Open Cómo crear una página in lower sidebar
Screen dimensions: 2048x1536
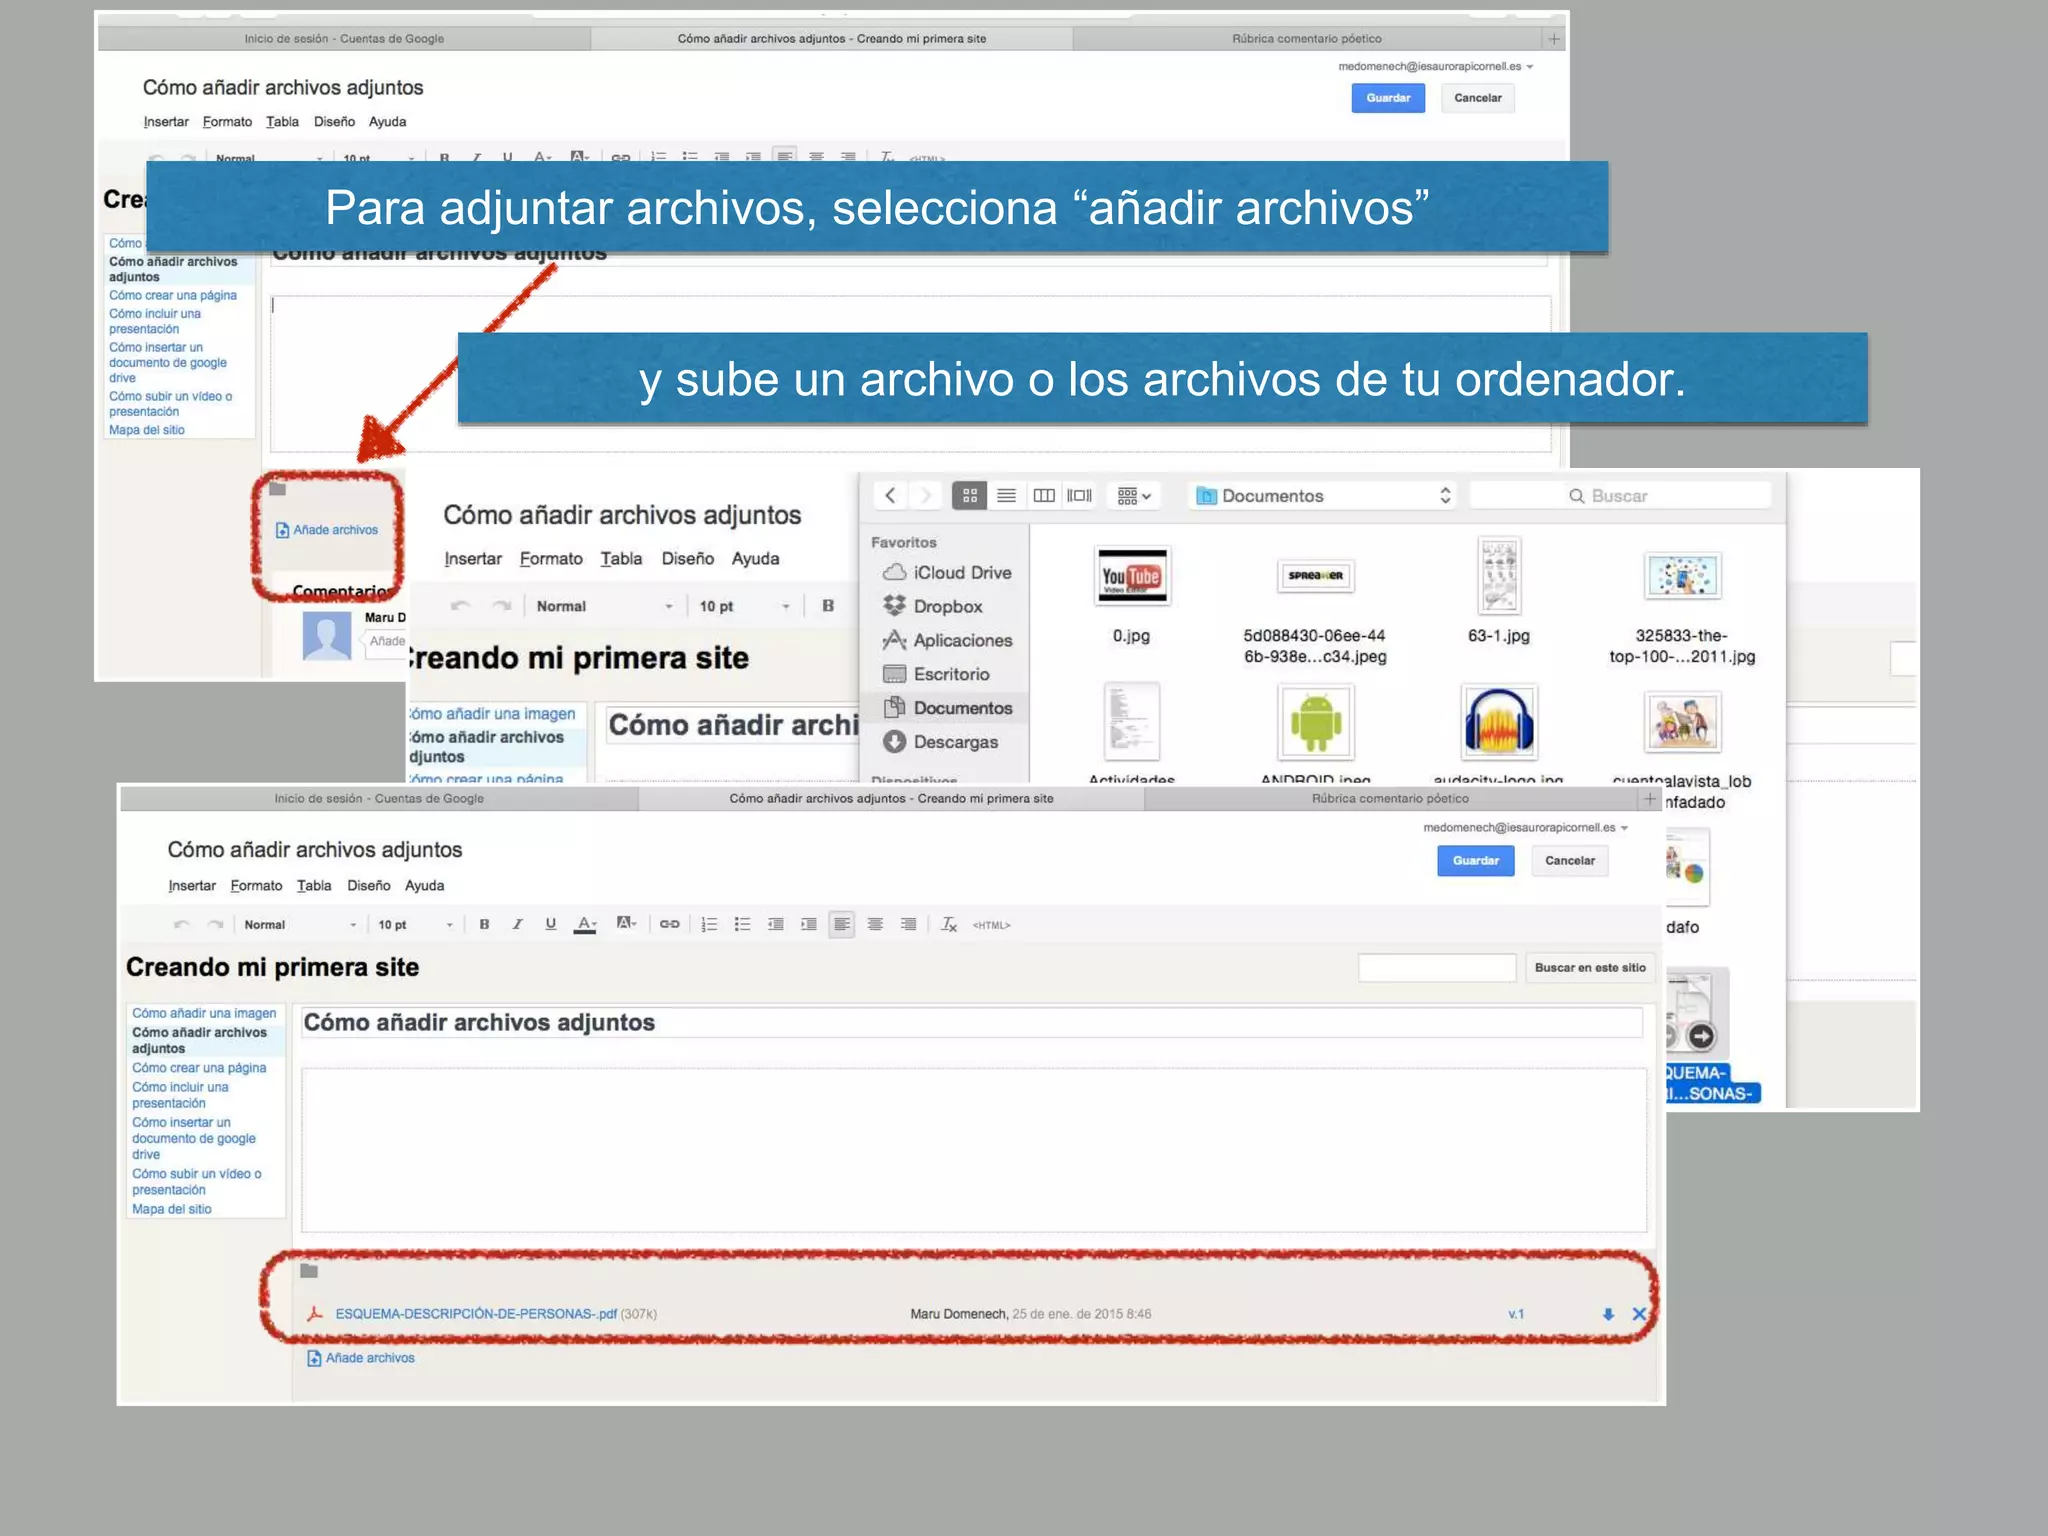[199, 1068]
